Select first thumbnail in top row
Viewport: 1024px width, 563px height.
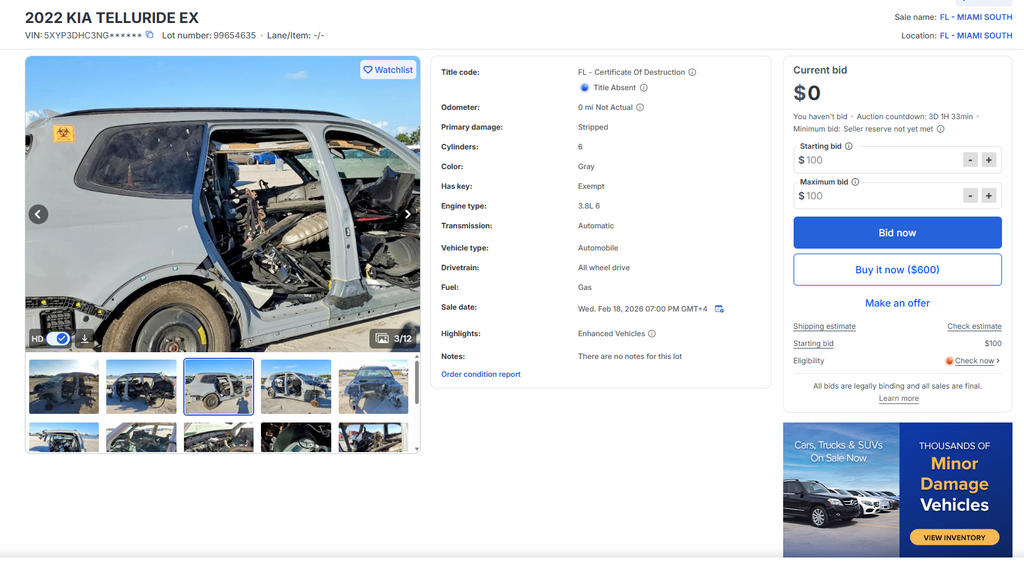[64, 387]
